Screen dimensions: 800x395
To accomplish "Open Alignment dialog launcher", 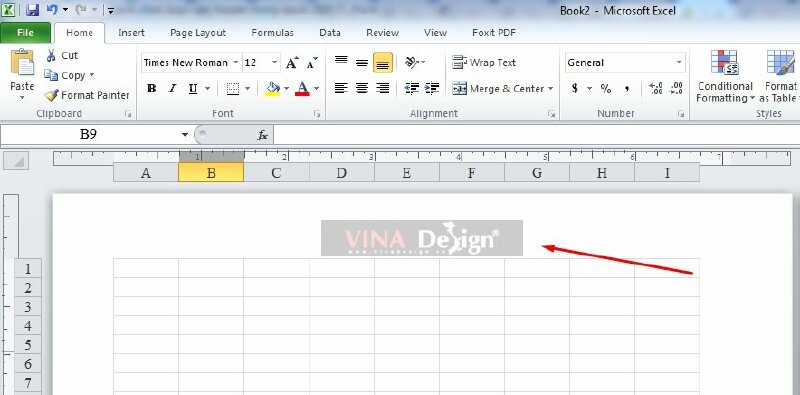I will (552, 114).
